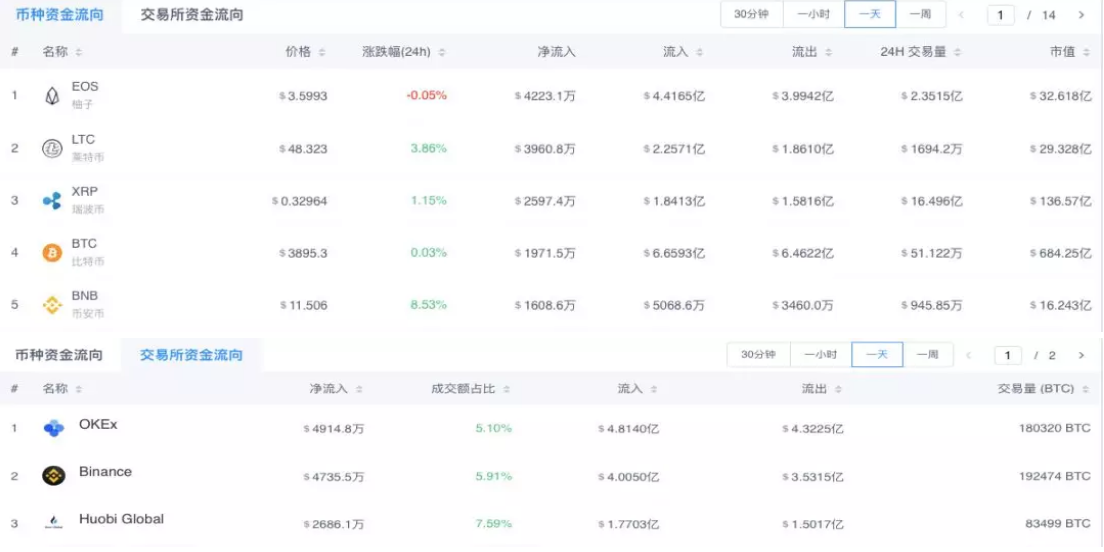Click the Binance exchange logo icon
The height and width of the screenshot is (552, 1104).
pyautogui.click(x=54, y=476)
